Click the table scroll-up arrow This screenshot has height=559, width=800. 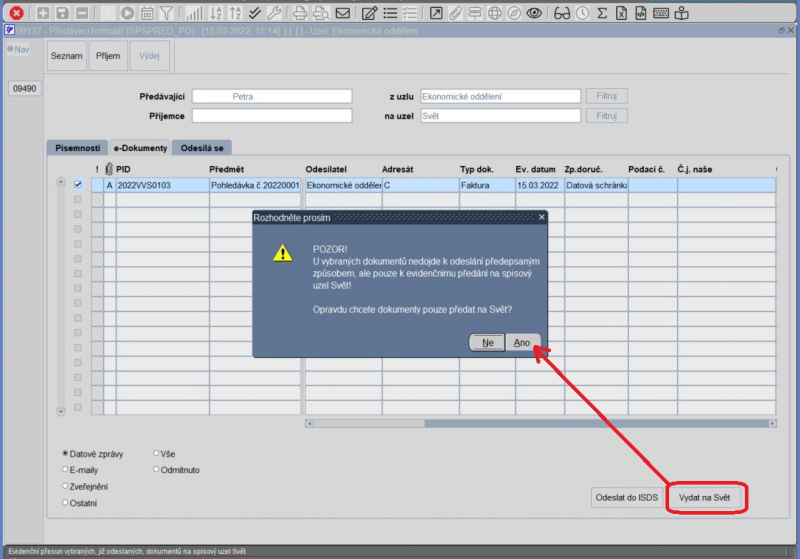(61, 182)
